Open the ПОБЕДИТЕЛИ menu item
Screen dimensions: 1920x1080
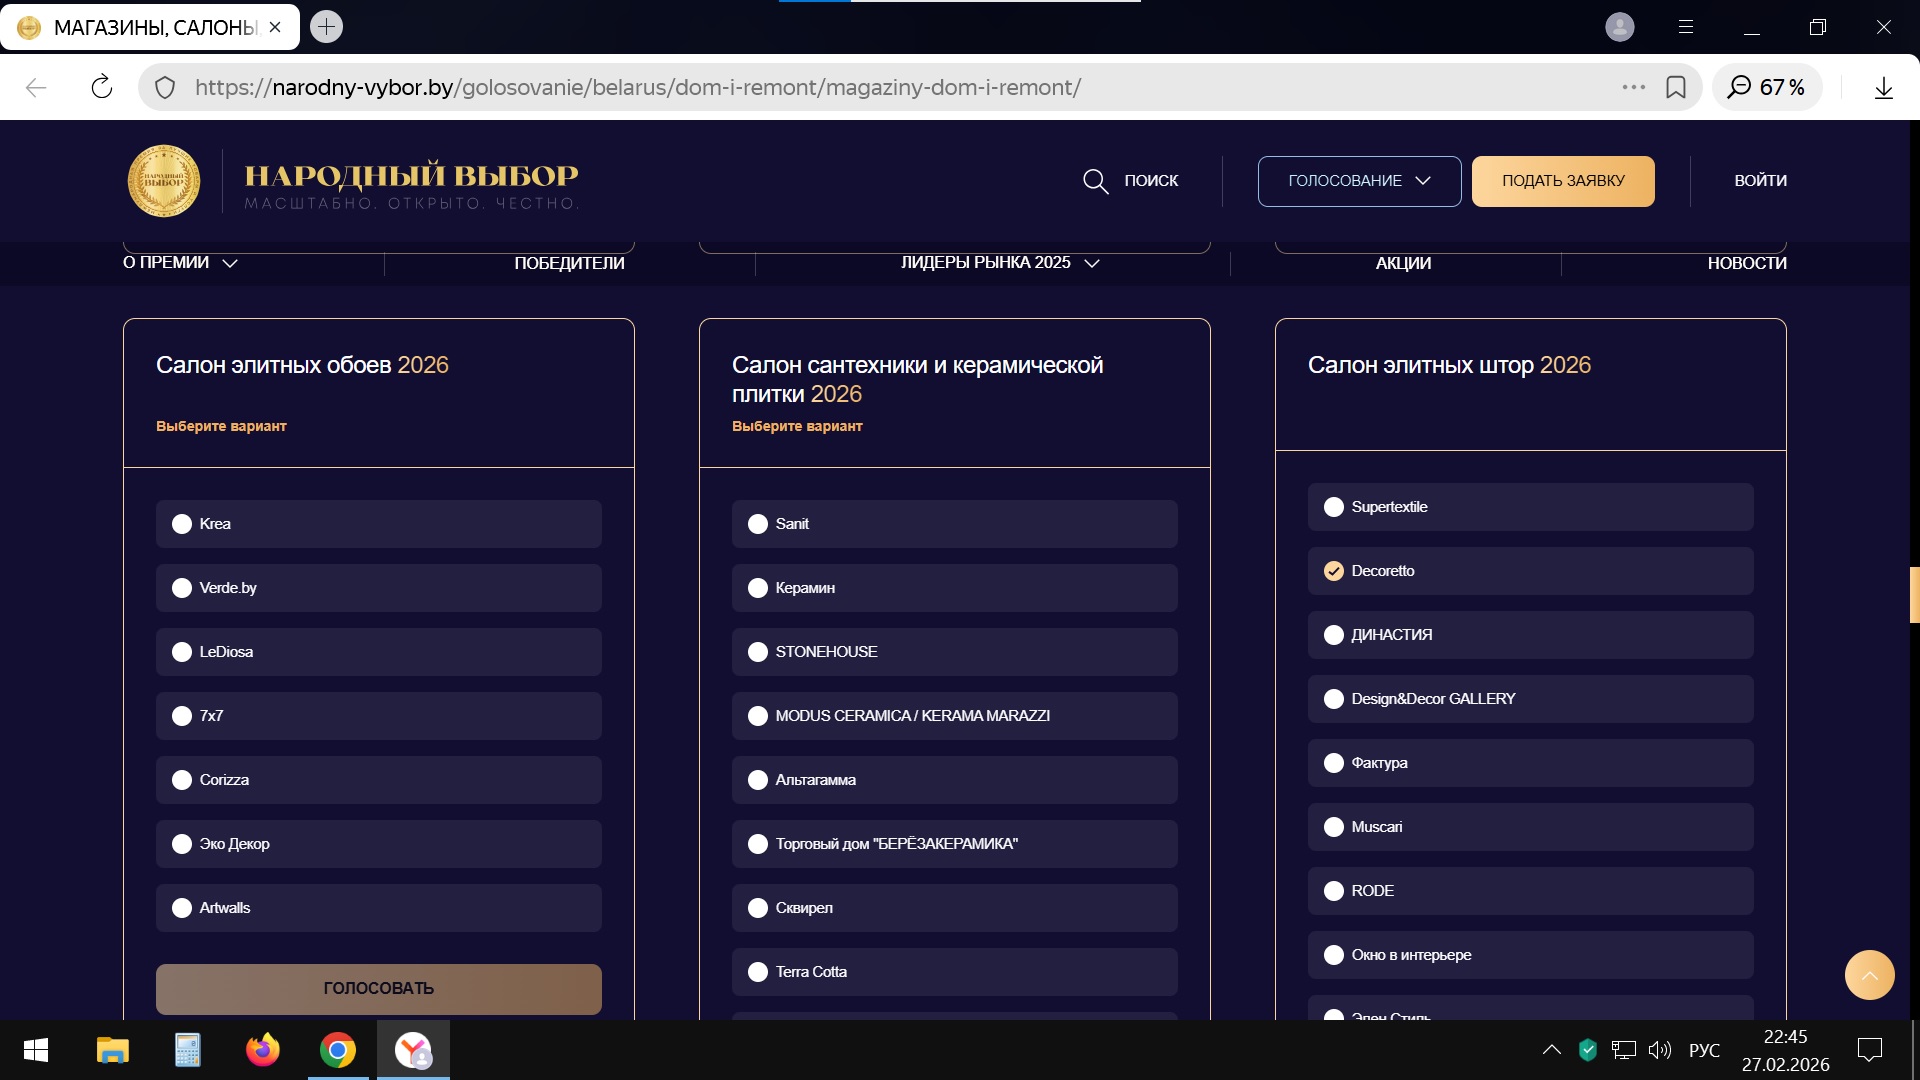coord(569,263)
